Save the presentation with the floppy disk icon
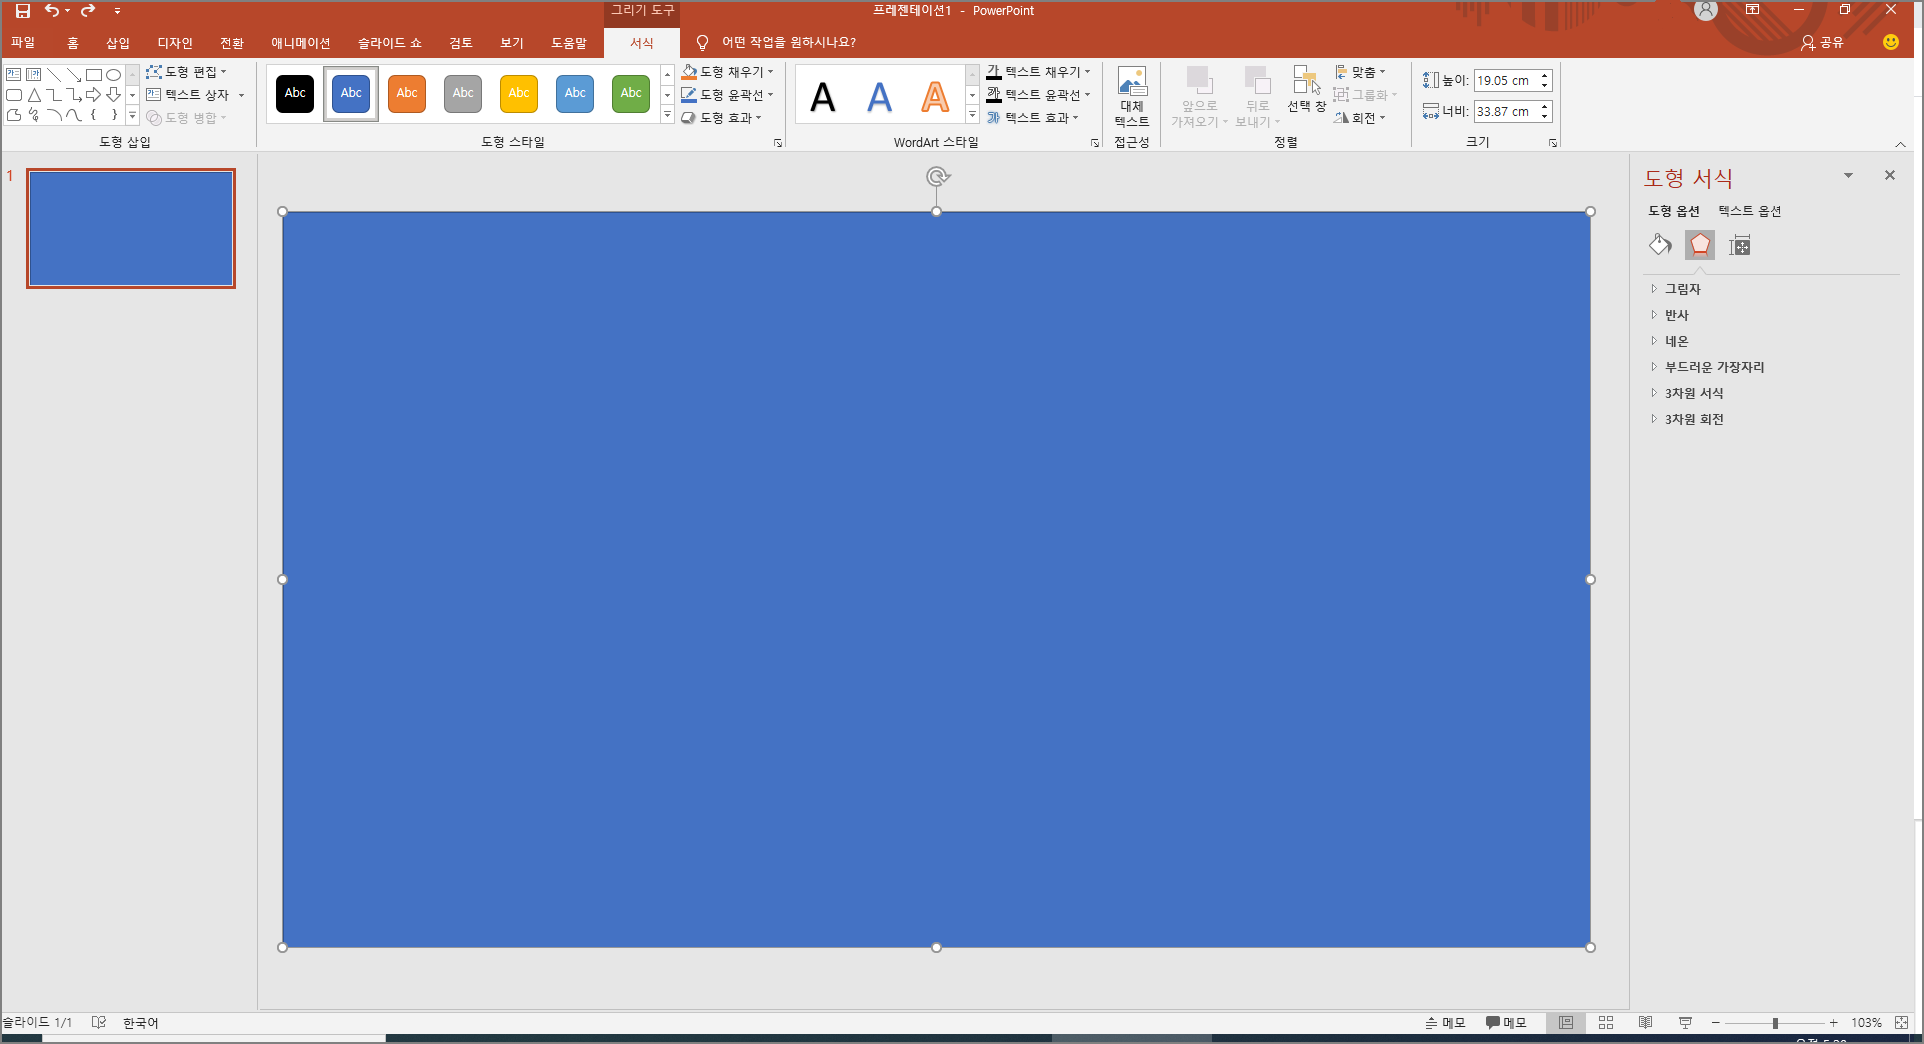This screenshot has height=1044, width=1924. tap(22, 11)
